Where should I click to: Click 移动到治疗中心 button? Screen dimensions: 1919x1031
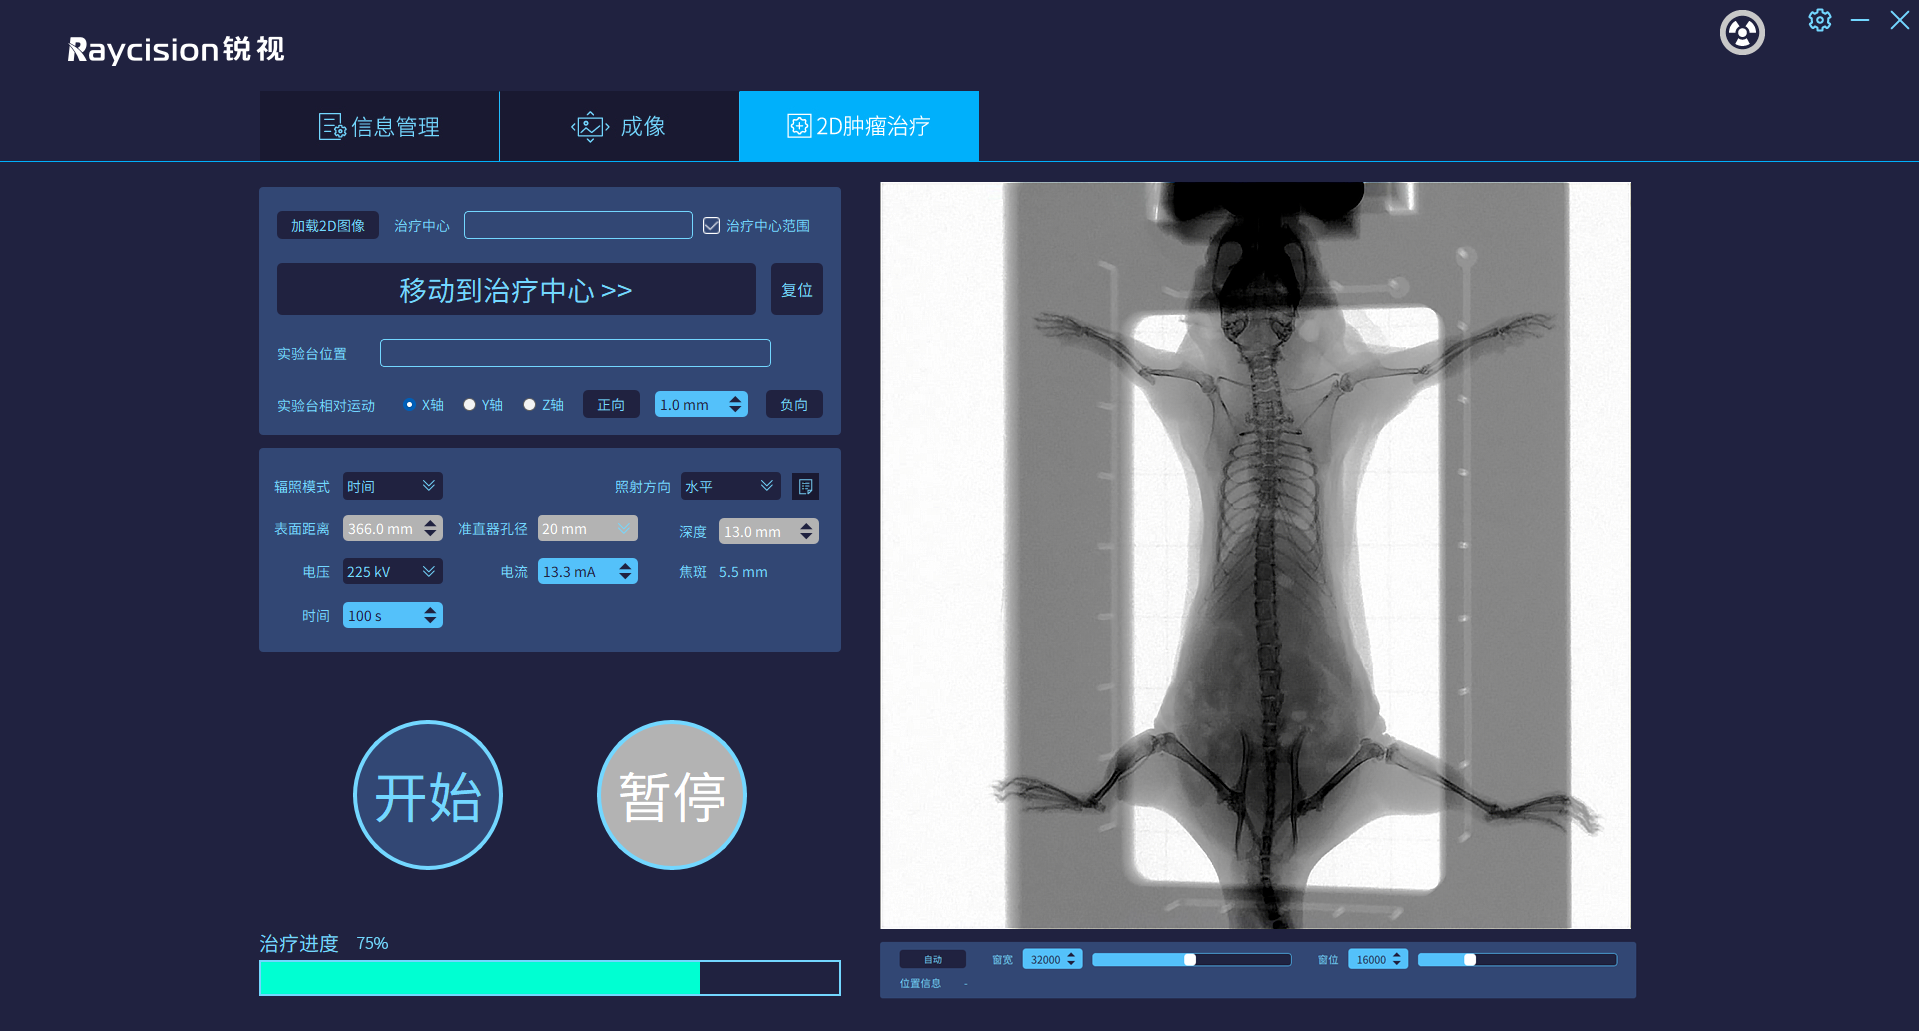pyautogui.click(x=516, y=289)
